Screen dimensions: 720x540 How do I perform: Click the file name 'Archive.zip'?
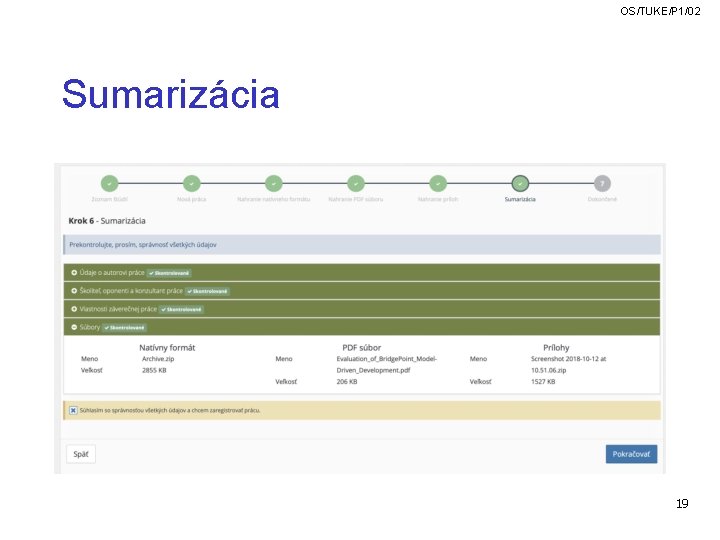tap(158, 359)
